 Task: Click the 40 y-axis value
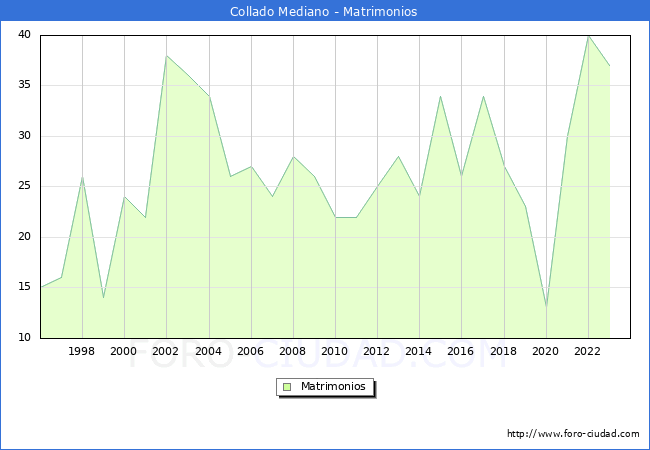point(24,34)
